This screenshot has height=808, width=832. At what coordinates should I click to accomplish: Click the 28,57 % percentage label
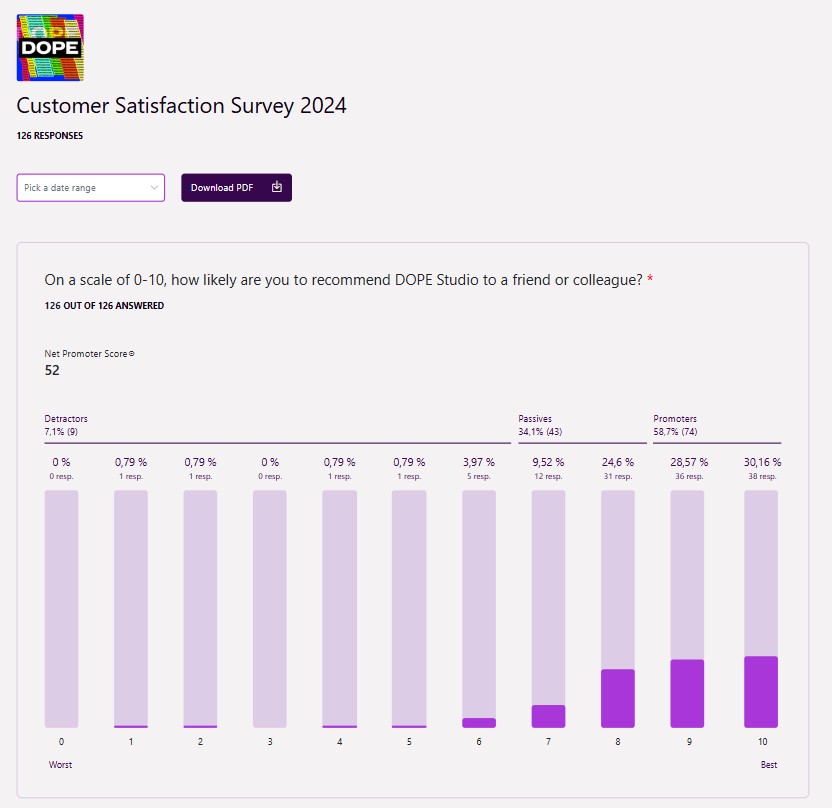pyautogui.click(x=689, y=462)
